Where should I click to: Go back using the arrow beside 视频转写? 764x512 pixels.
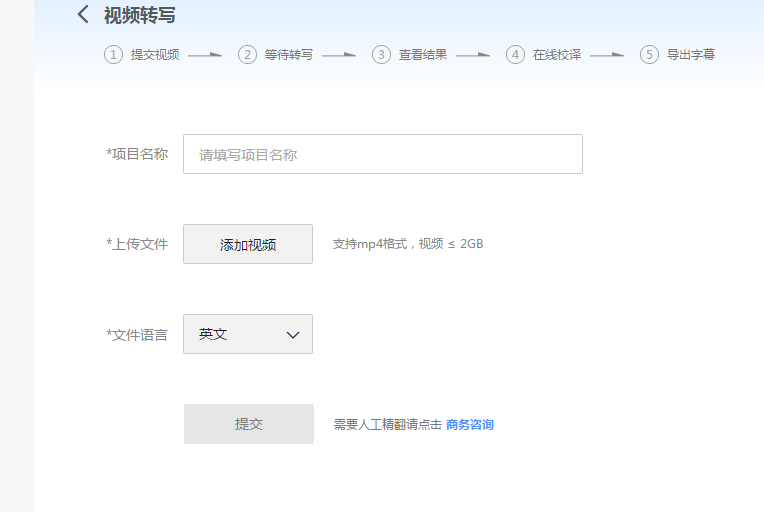click(83, 15)
